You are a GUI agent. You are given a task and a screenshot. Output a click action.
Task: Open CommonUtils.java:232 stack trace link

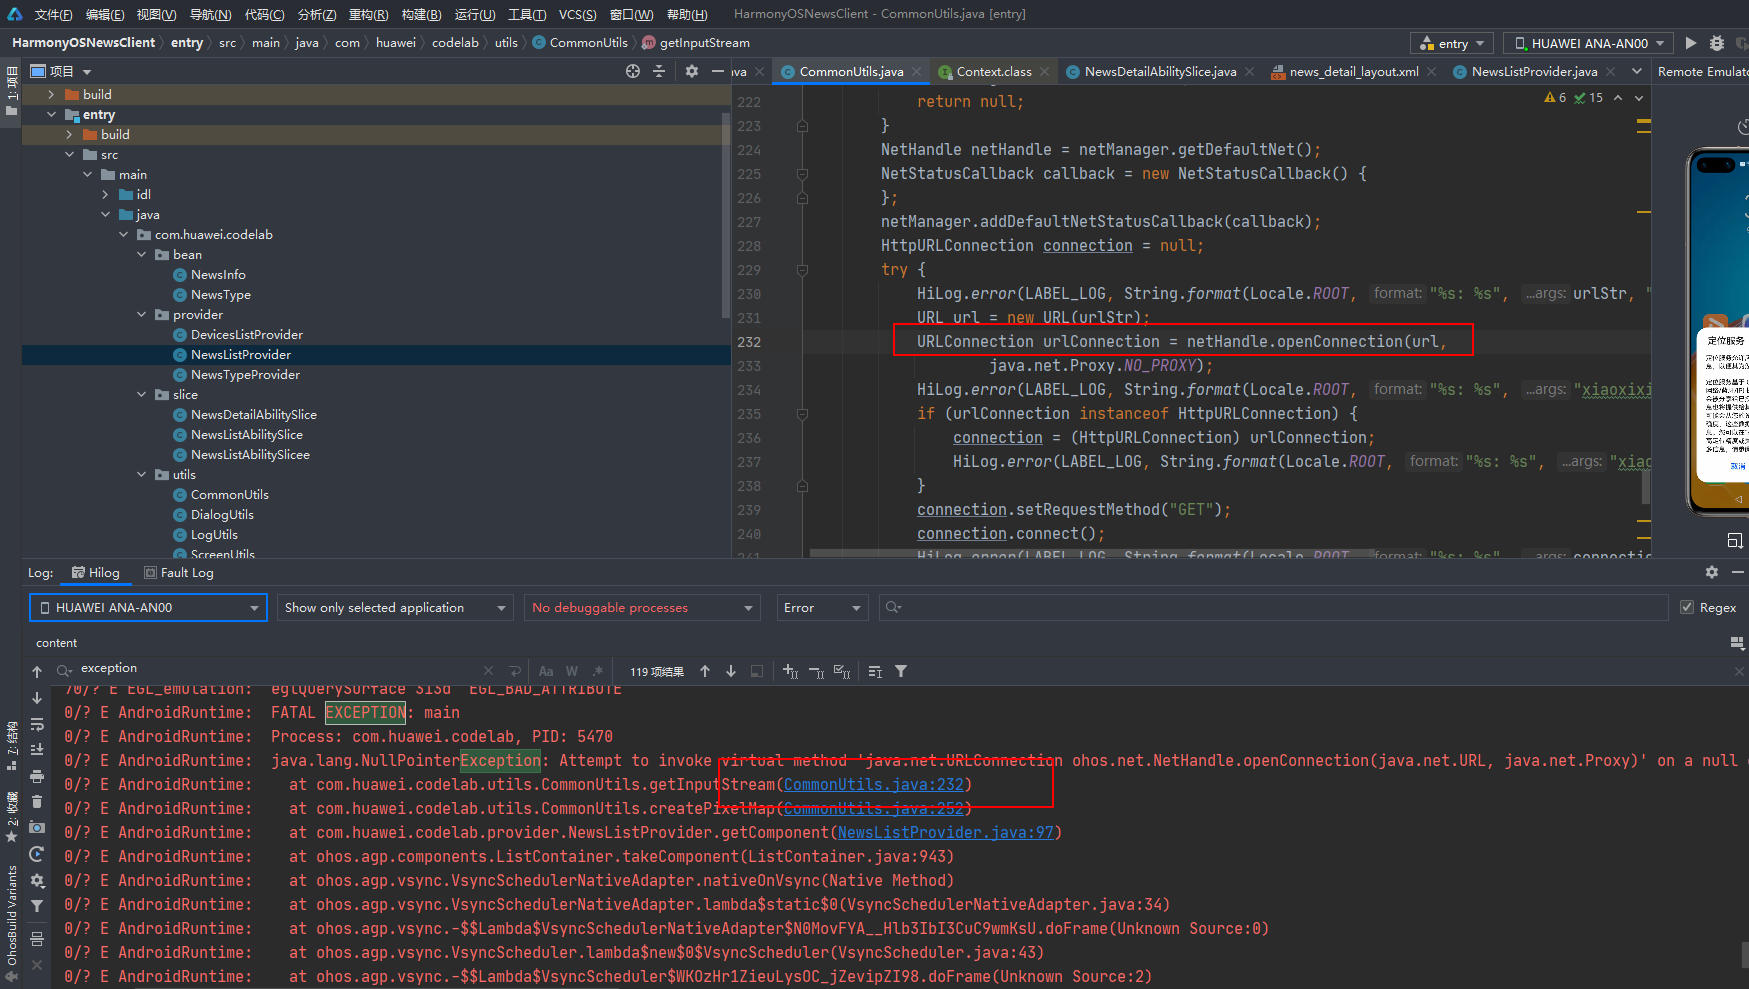[873, 785]
